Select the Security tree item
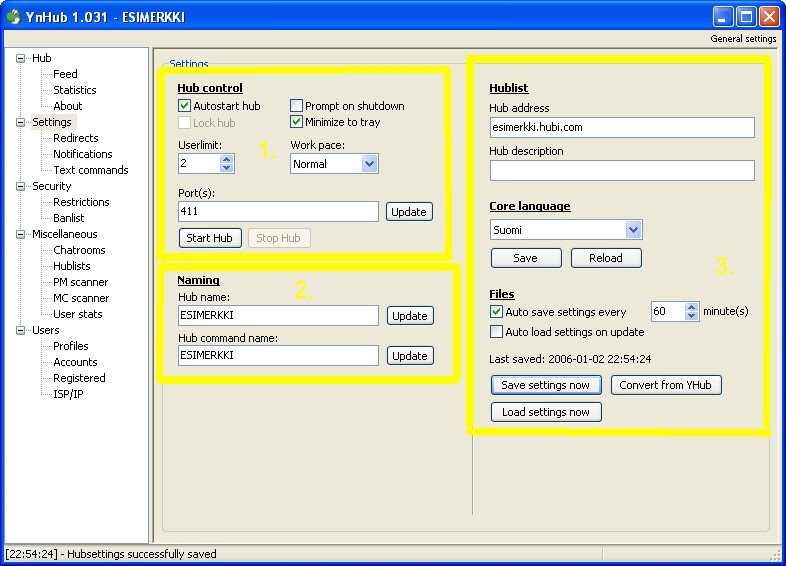 point(52,186)
